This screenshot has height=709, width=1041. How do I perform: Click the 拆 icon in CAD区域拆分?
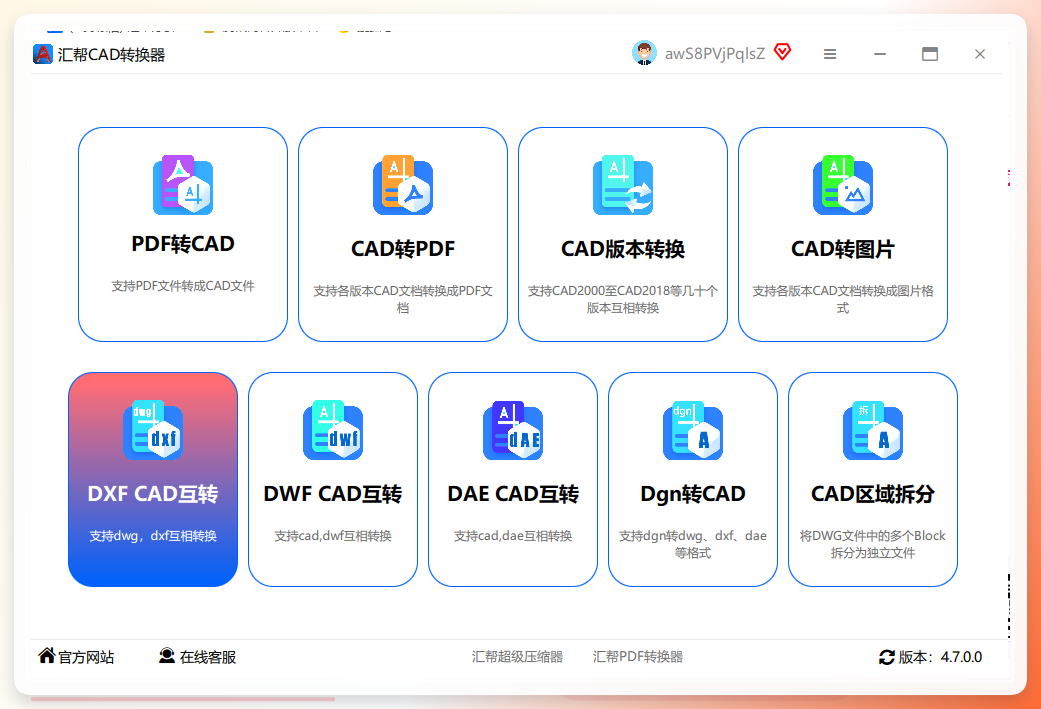872,430
